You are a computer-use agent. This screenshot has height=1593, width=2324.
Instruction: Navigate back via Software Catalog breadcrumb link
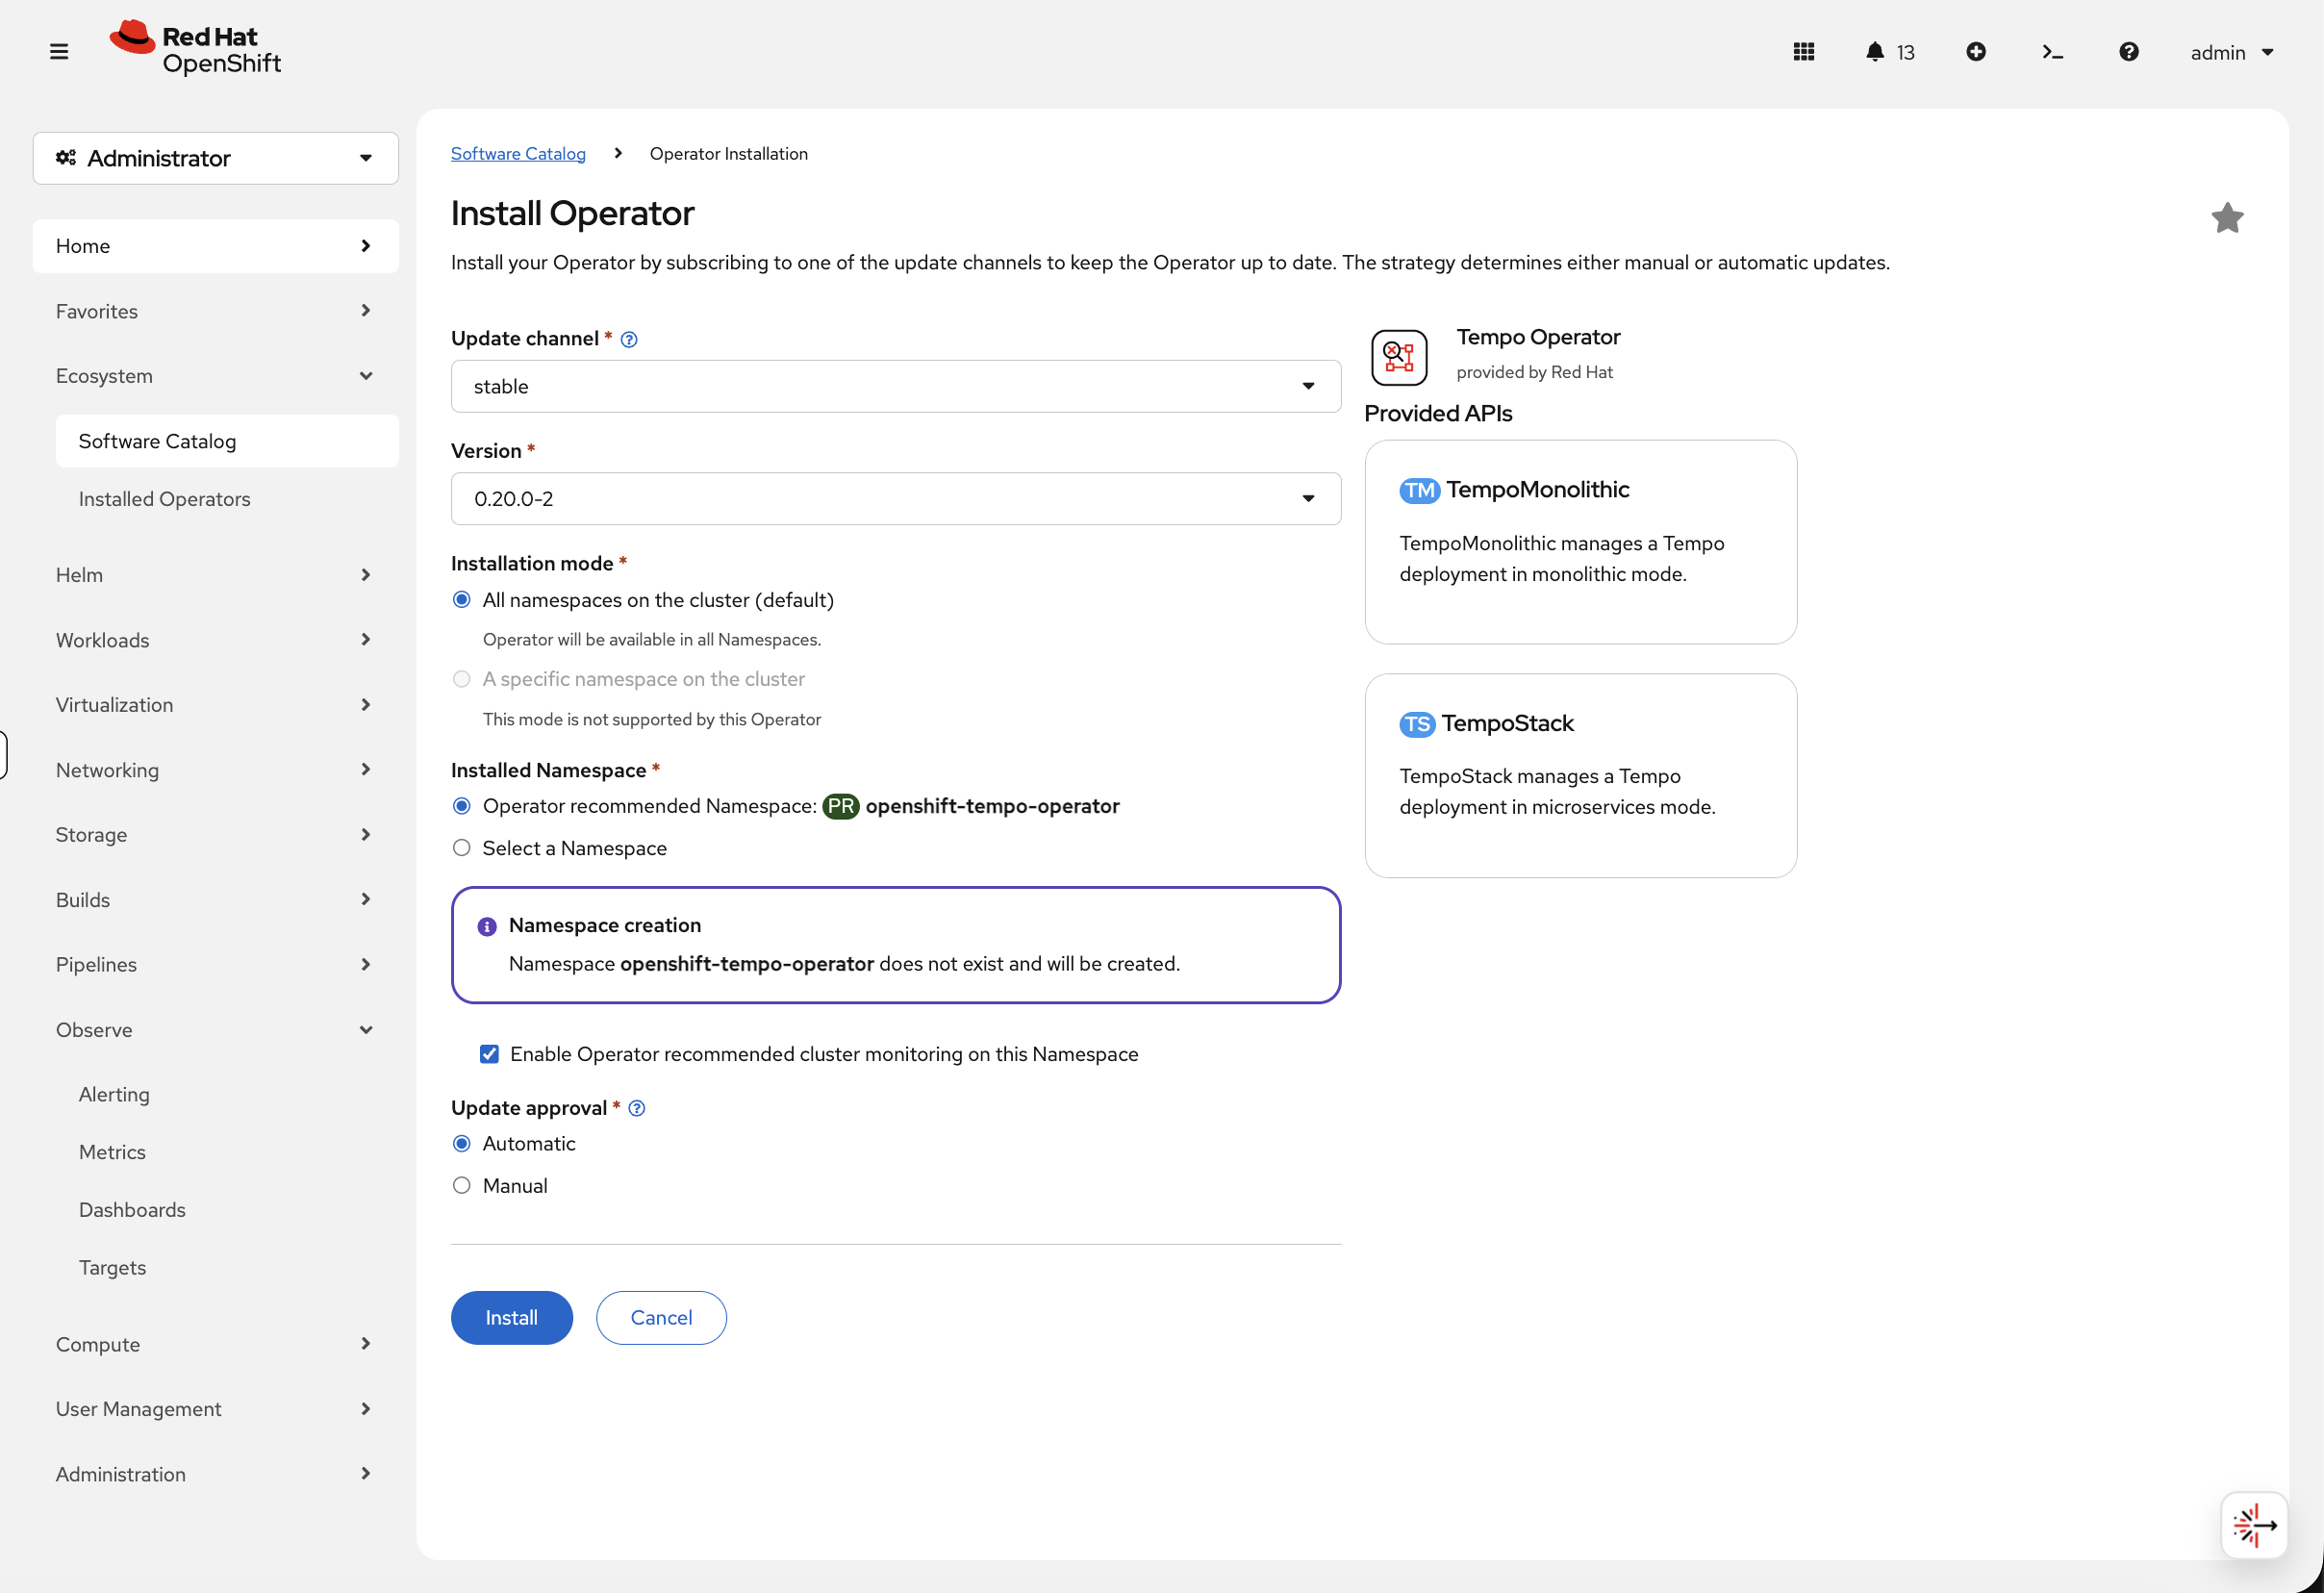point(518,153)
